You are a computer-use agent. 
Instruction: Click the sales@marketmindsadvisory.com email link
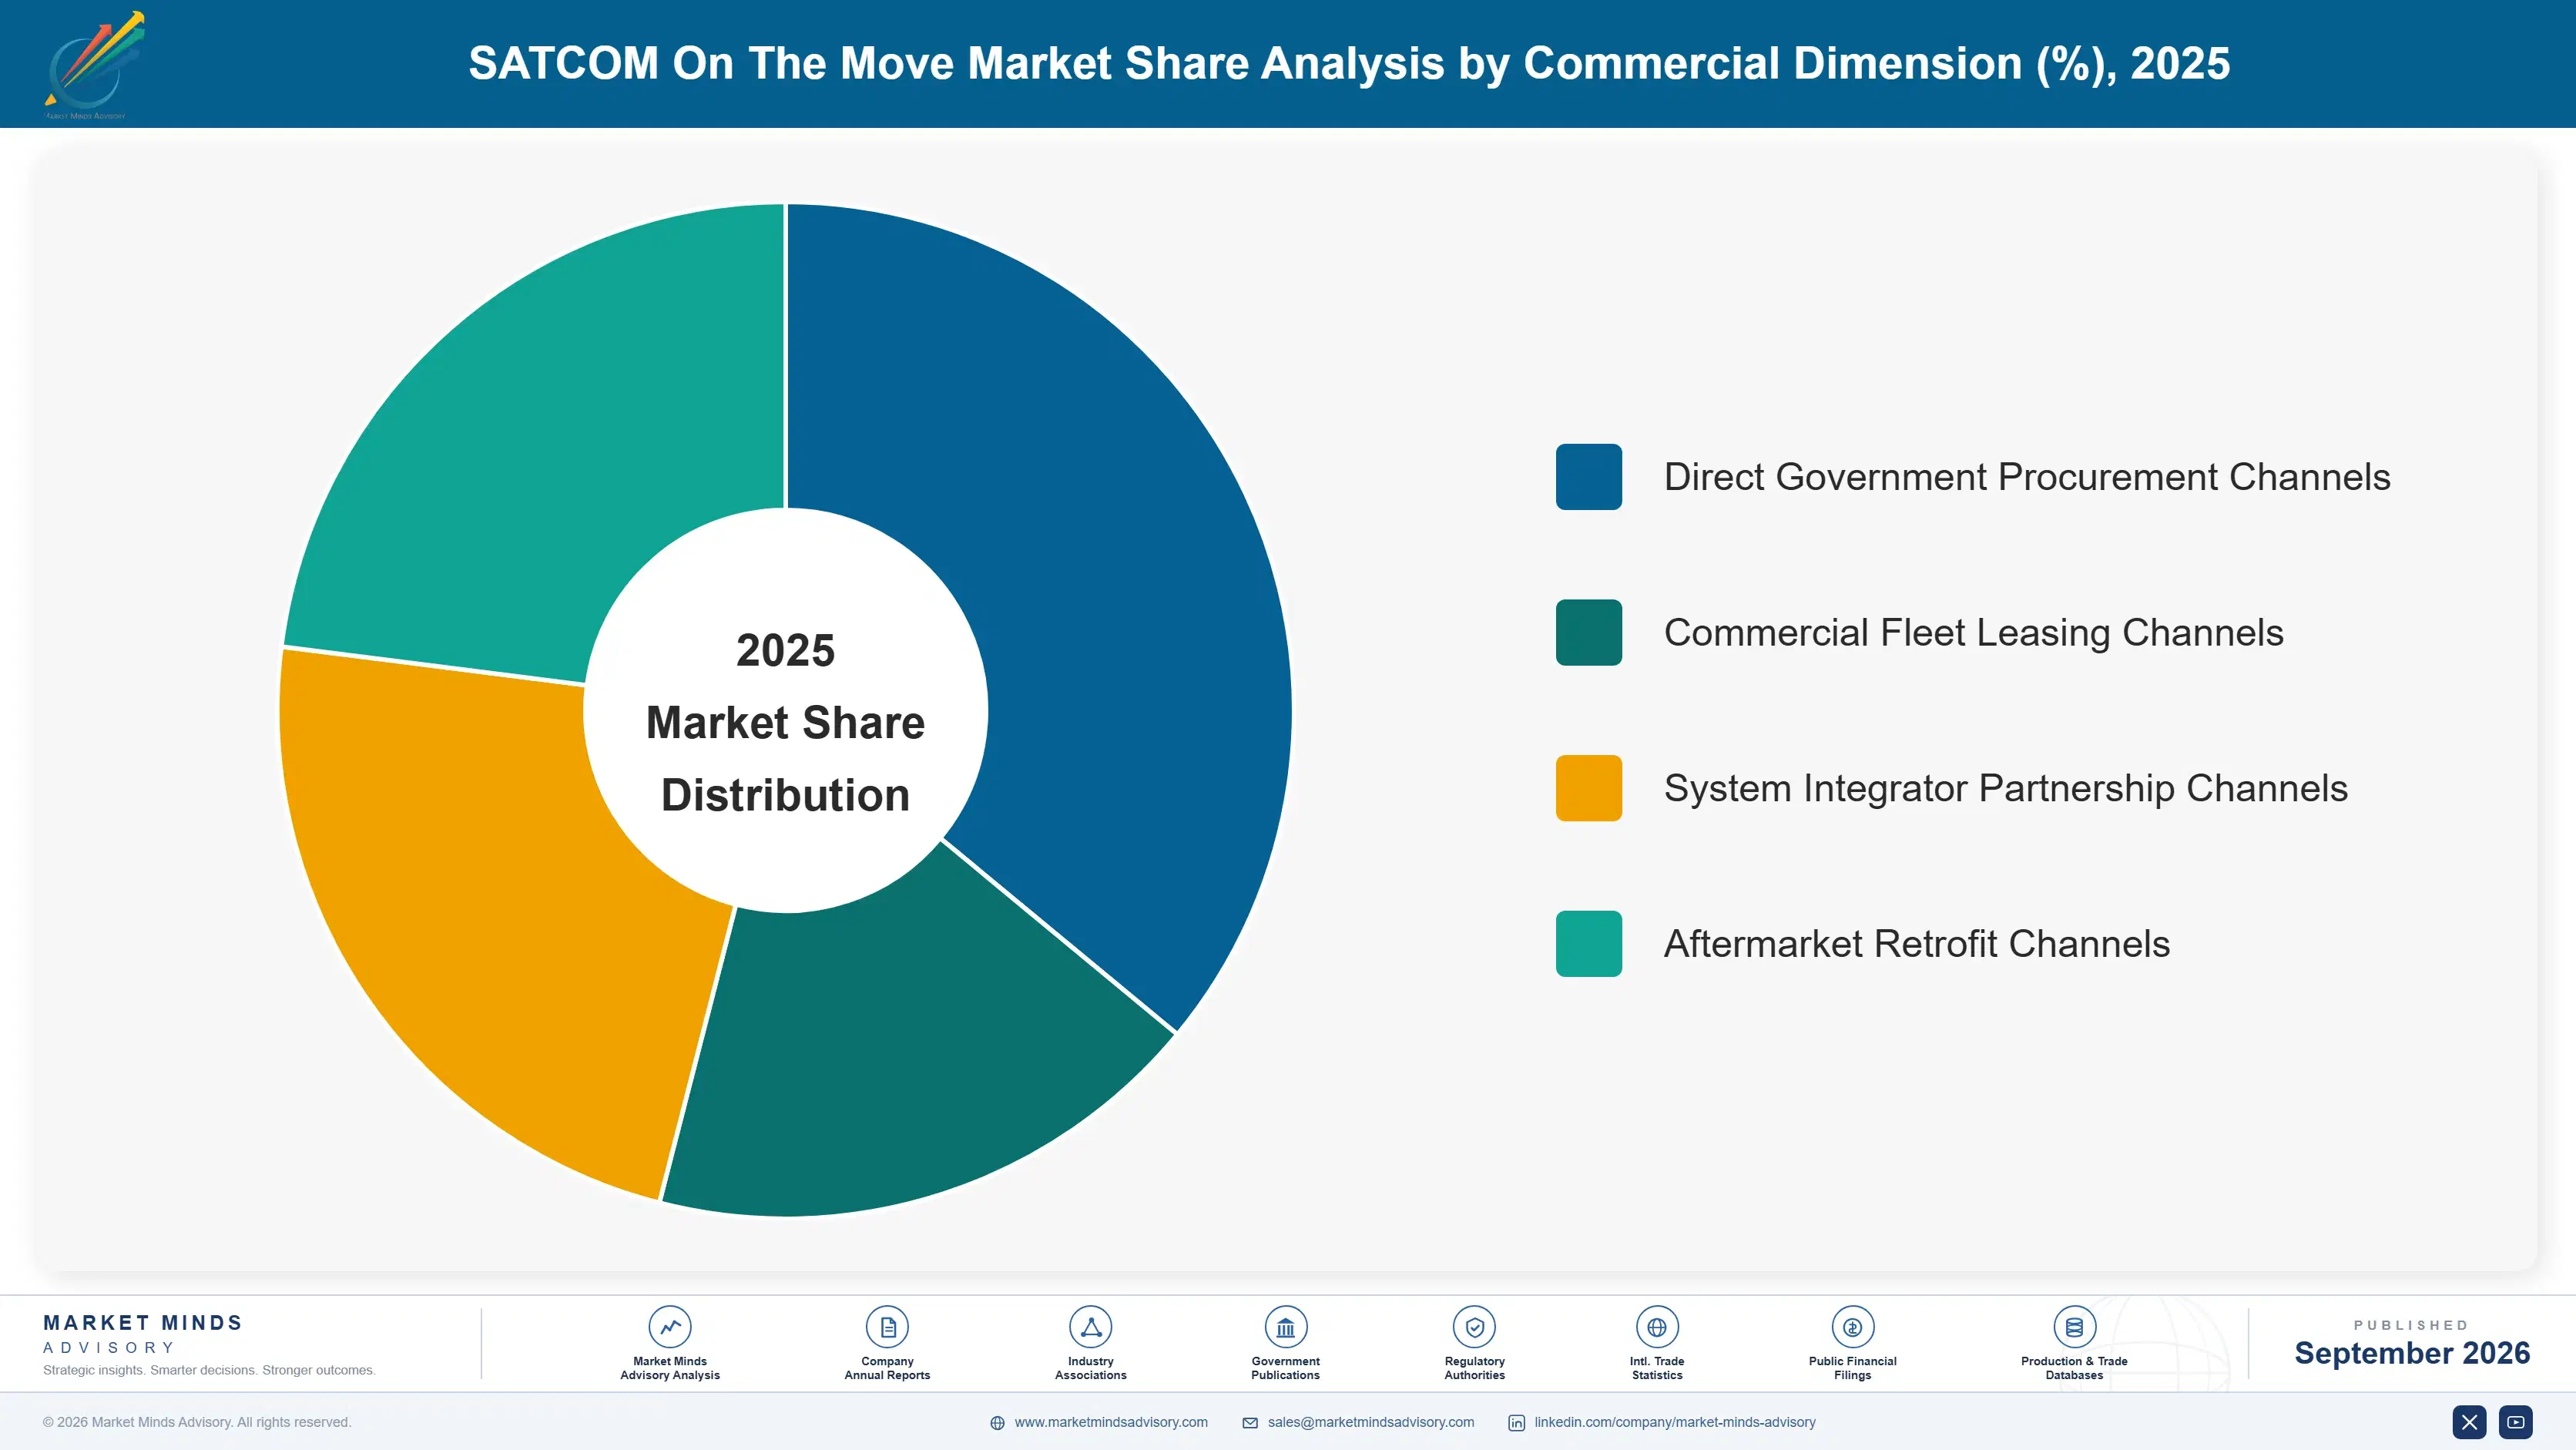click(1371, 1422)
